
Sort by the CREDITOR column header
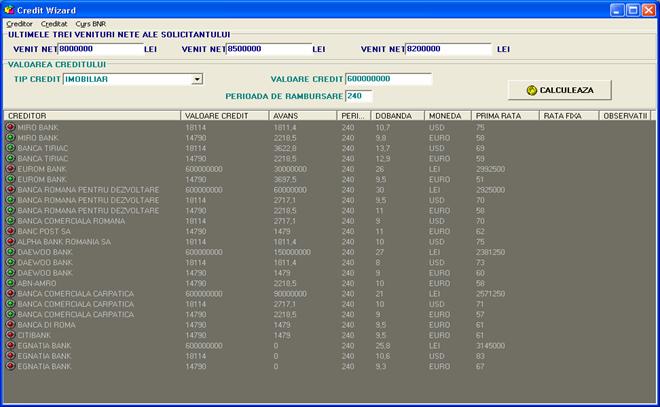pyautogui.click(x=92, y=115)
